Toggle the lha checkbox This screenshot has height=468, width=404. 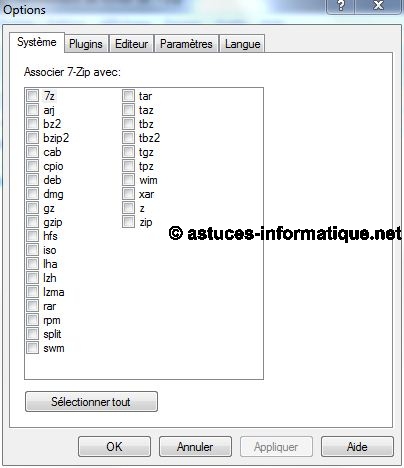click(x=33, y=264)
